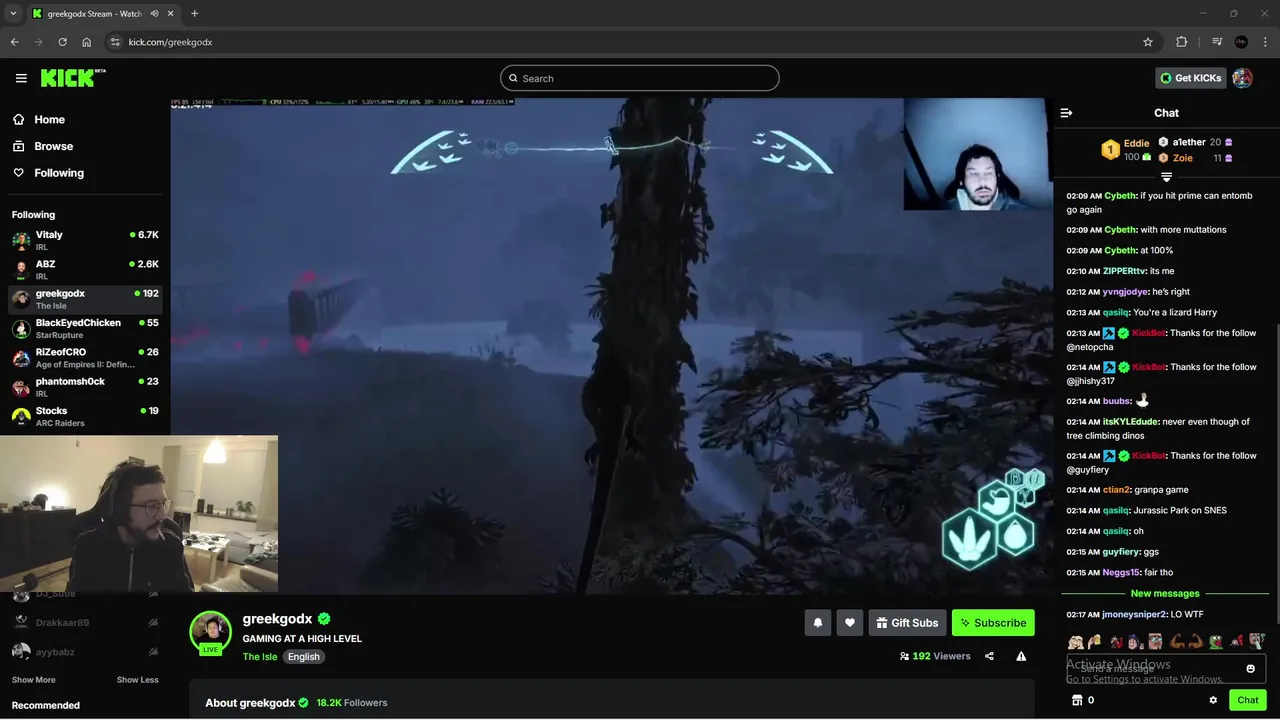
Task: Open Following in the sidebar
Action: coord(48,173)
